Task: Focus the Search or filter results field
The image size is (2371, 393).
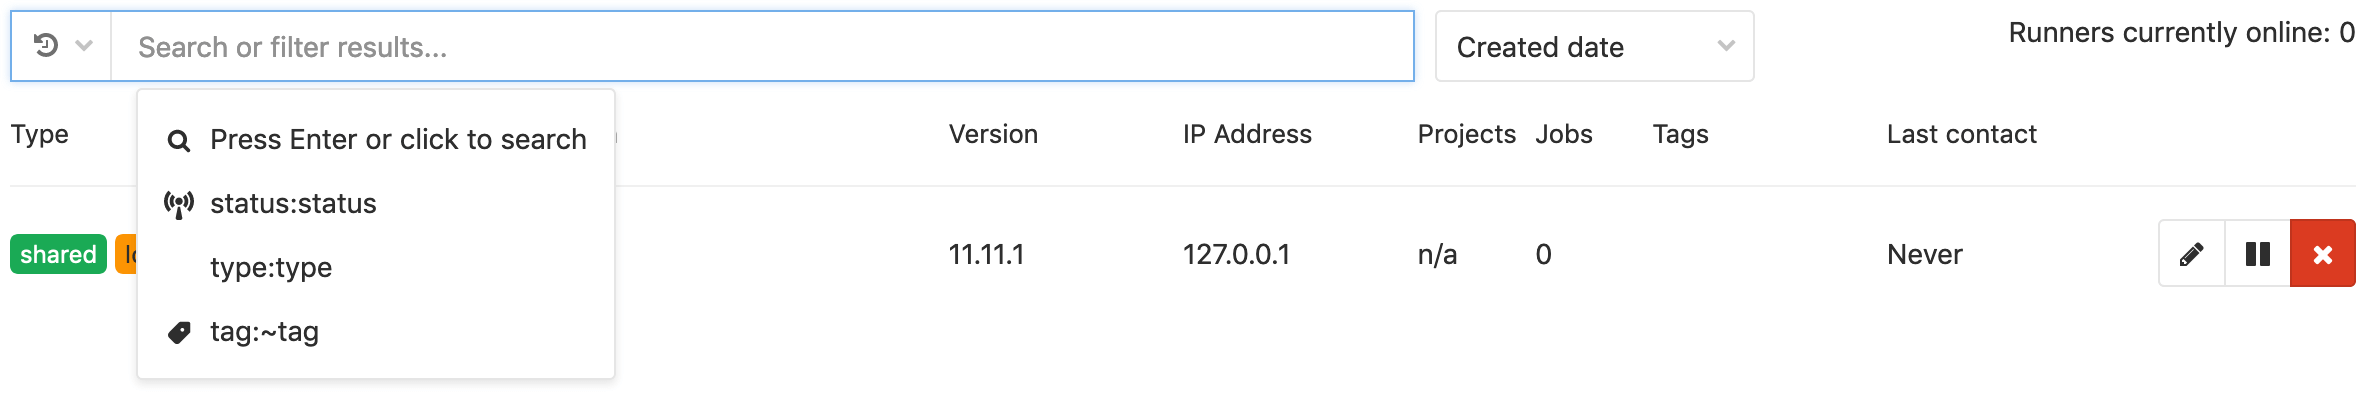Action: click(x=762, y=46)
